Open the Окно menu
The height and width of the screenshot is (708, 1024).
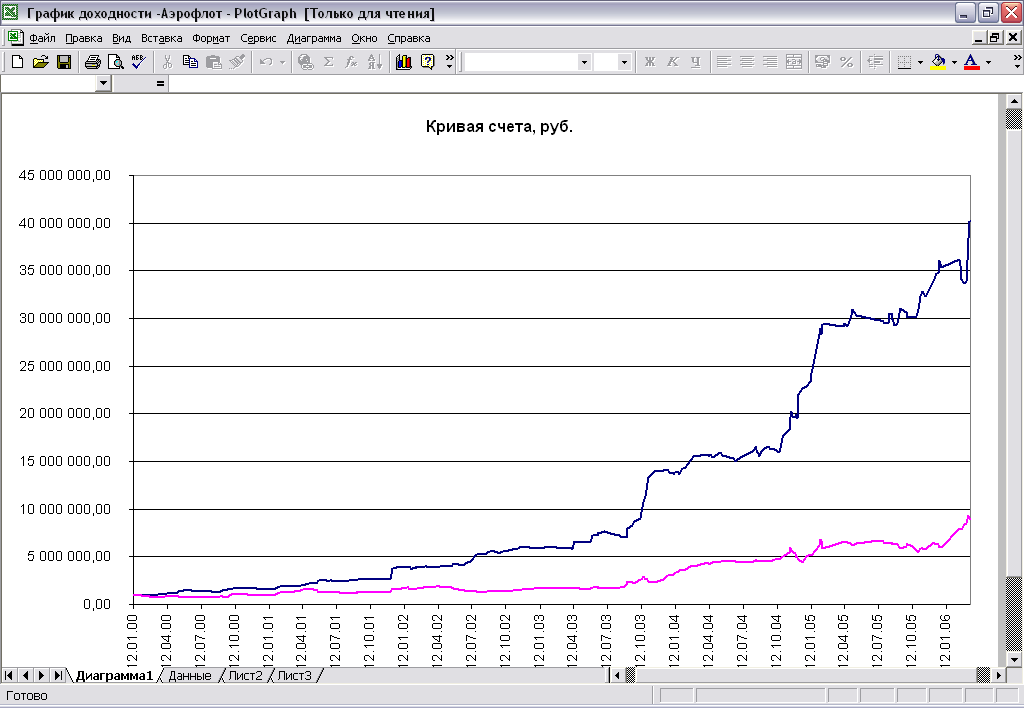[364, 38]
